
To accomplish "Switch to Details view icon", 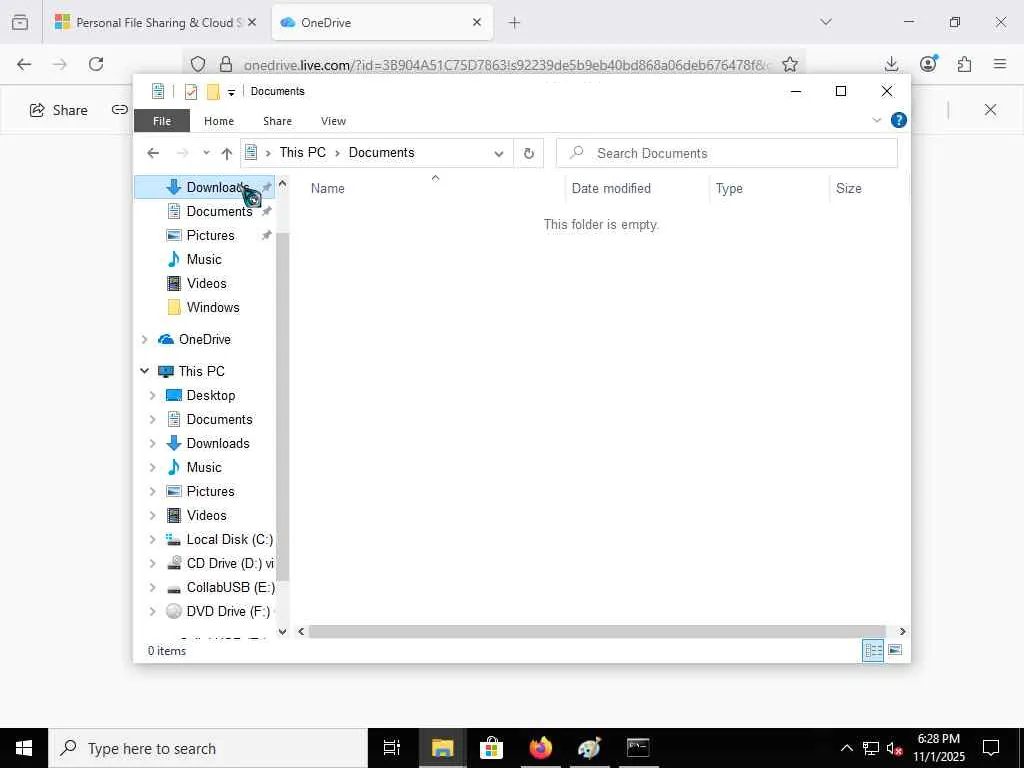I will [x=873, y=650].
